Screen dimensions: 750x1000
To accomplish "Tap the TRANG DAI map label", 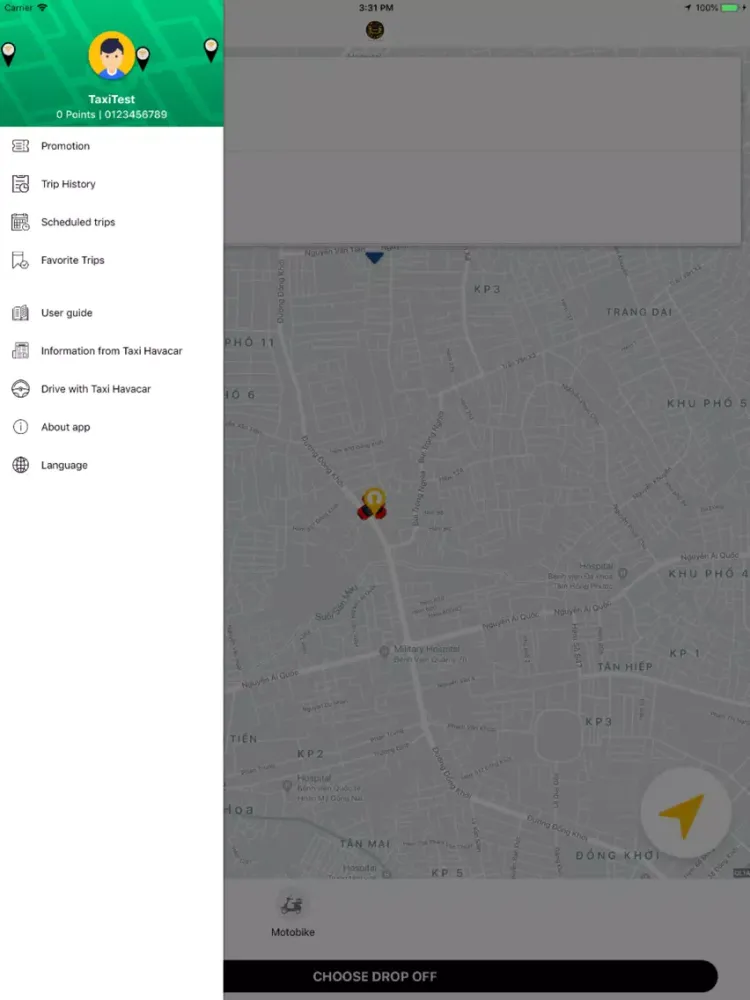I will point(639,312).
